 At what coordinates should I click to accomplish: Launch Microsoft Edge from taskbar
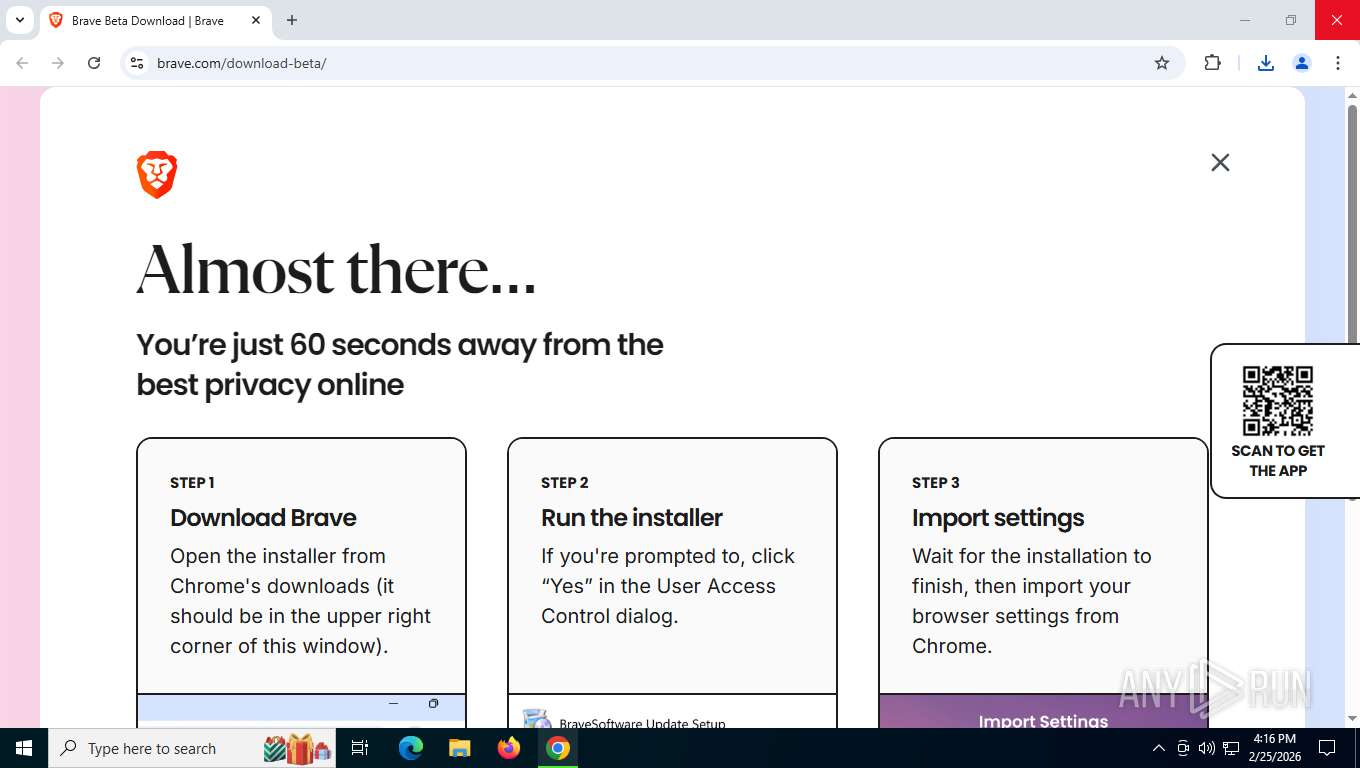tap(410, 748)
